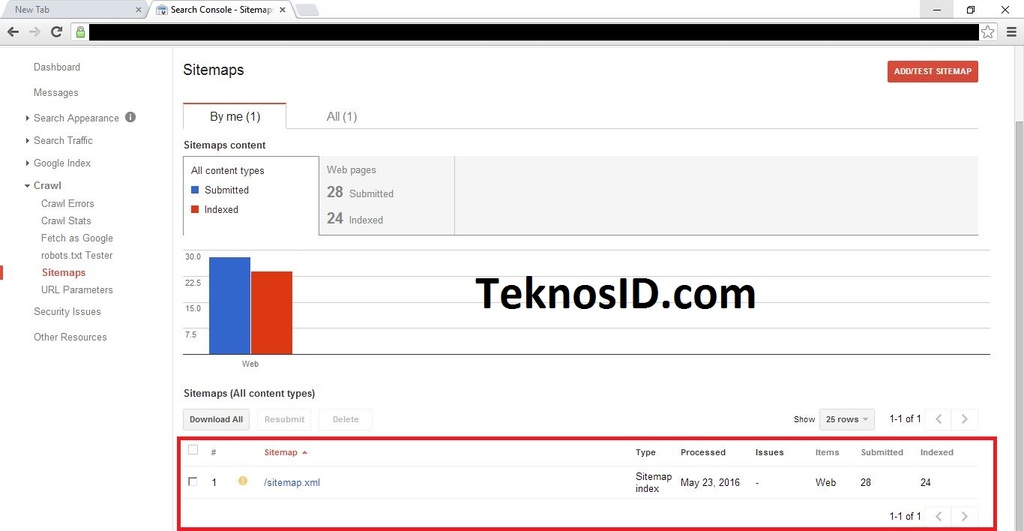Open Other Resources in sidebar
Viewport: 1024px width, 531px height.
pyautogui.click(x=70, y=337)
